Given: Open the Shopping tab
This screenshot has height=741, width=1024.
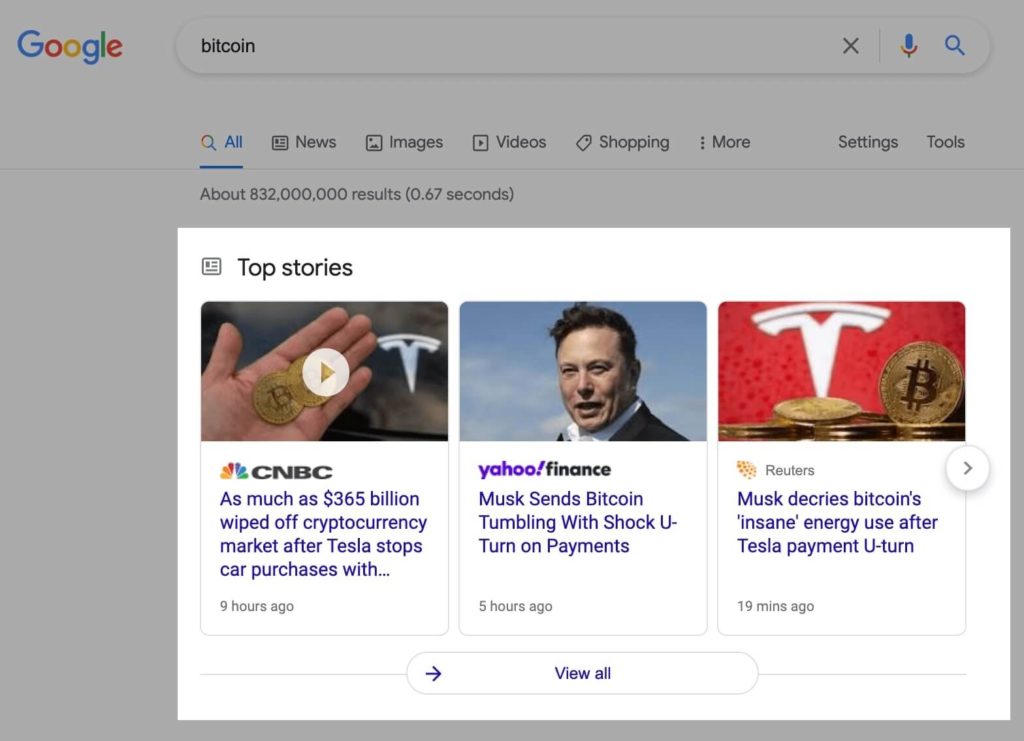Looking at the screenshot, I should pos(622,142).
